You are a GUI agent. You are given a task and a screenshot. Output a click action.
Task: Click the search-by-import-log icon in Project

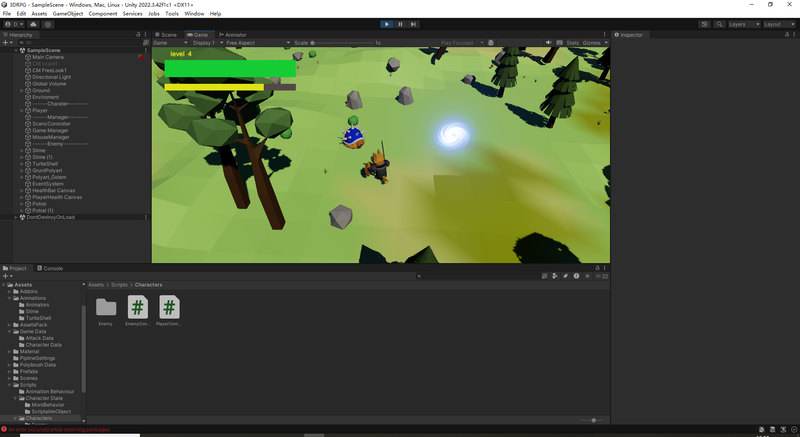coord(576,276)
